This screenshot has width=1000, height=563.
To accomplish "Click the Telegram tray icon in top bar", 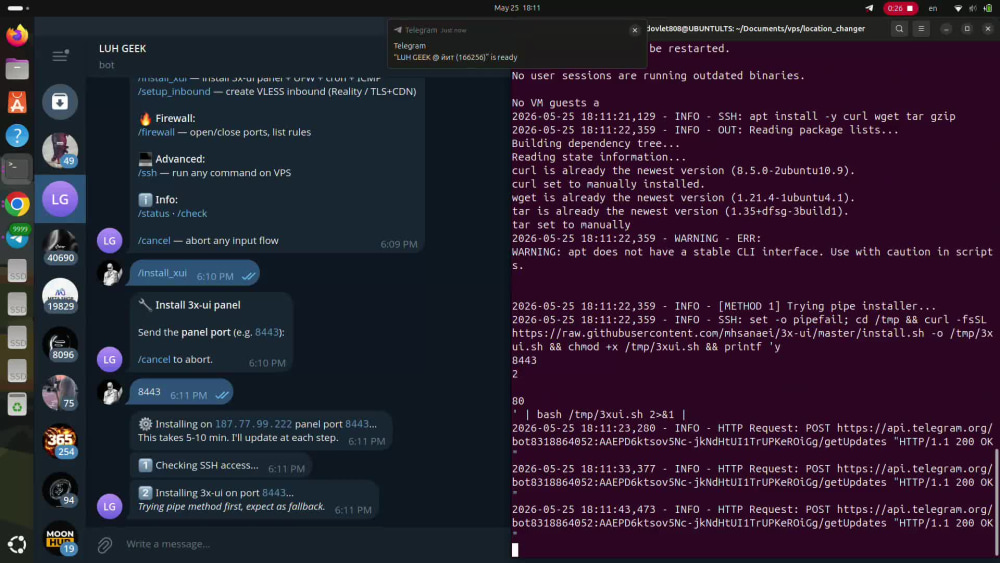I will 869,8.
